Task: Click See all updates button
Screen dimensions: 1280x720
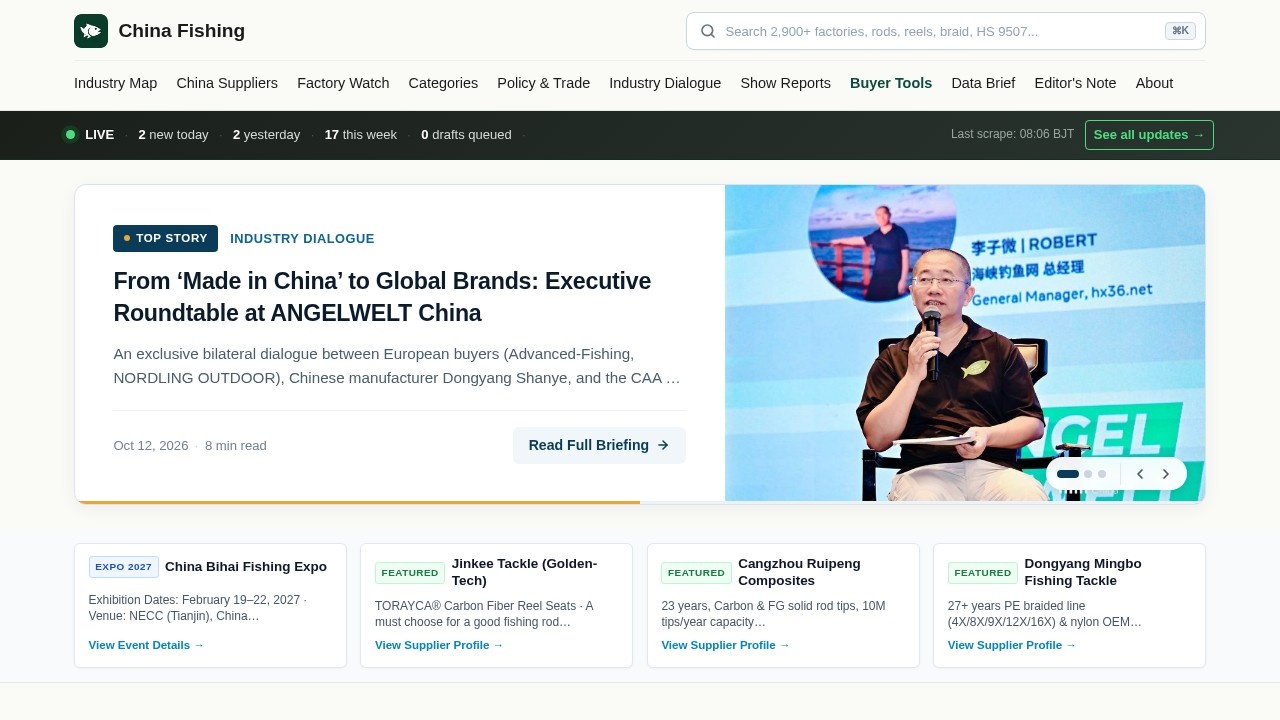Action: tap(1149, 135)
